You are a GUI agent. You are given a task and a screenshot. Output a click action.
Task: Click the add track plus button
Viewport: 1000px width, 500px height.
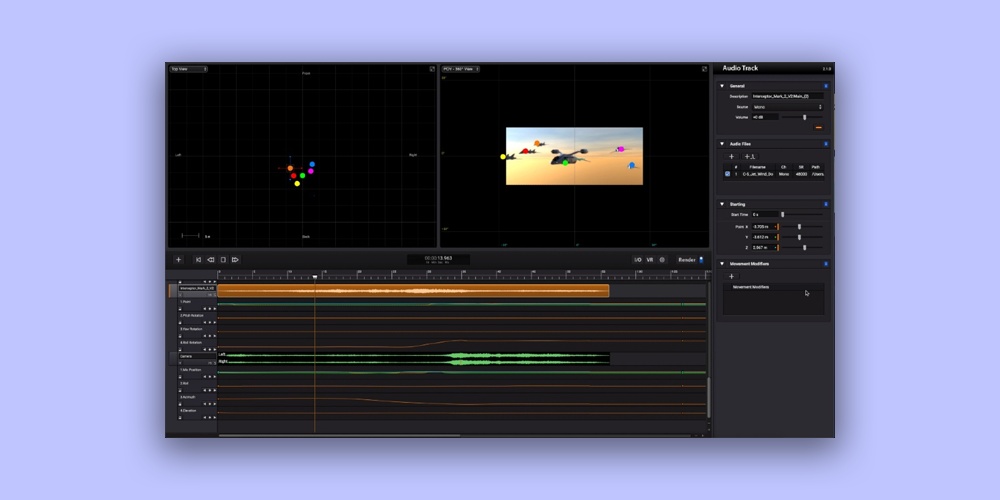tap(179, 259)
